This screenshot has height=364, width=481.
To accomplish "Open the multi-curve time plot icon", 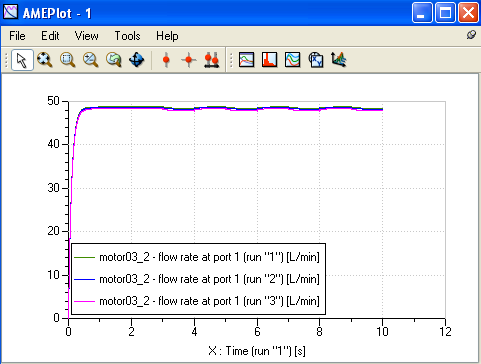I will point(246,60).
